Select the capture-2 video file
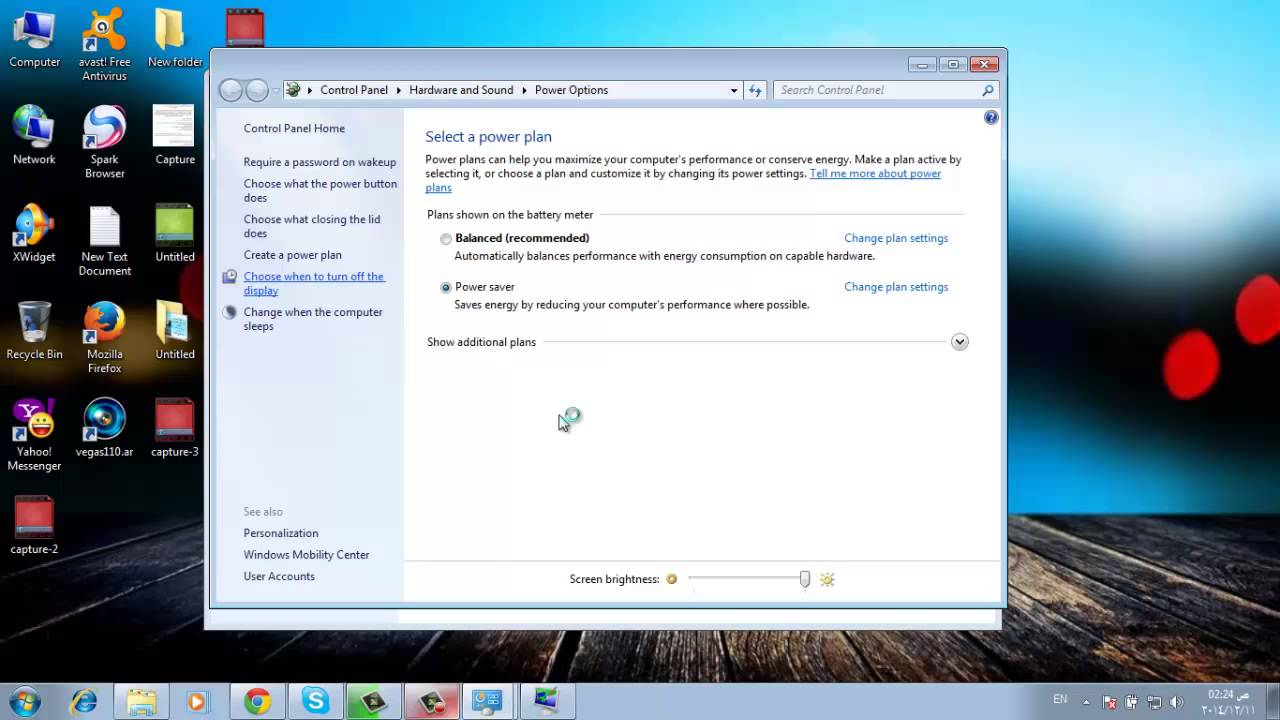 [34, 526]
